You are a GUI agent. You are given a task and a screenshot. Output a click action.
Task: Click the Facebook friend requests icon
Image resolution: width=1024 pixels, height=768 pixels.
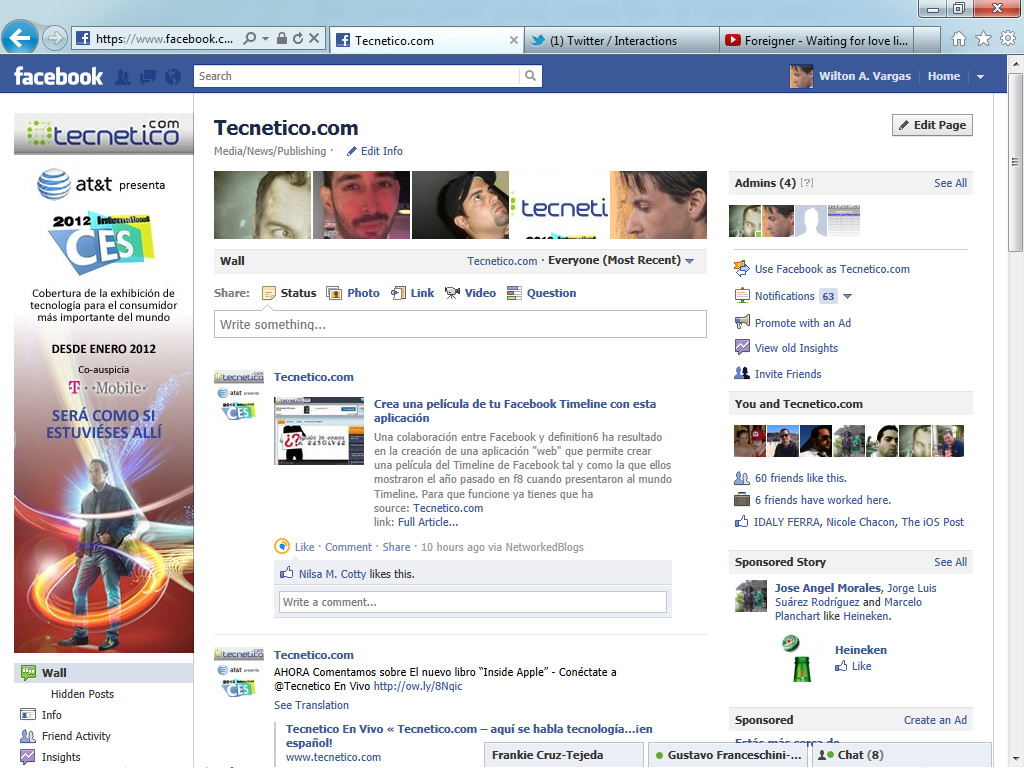pos(123,77)
